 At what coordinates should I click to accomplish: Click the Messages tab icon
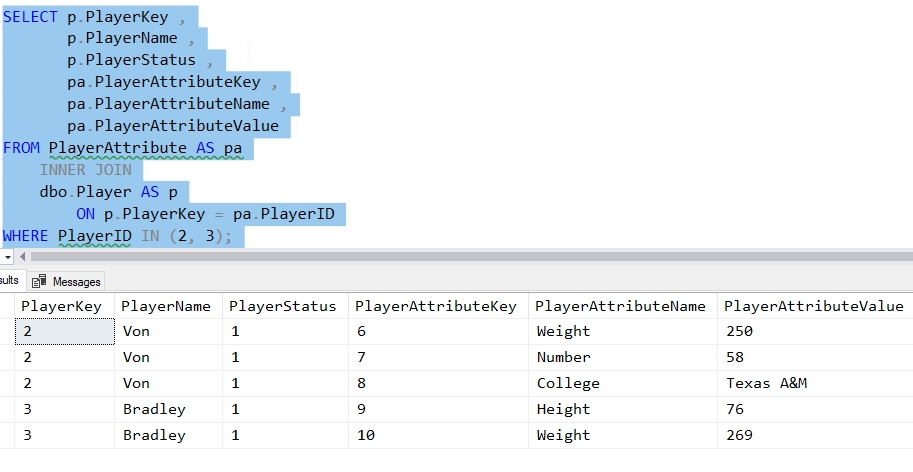(x=39, y=282)
